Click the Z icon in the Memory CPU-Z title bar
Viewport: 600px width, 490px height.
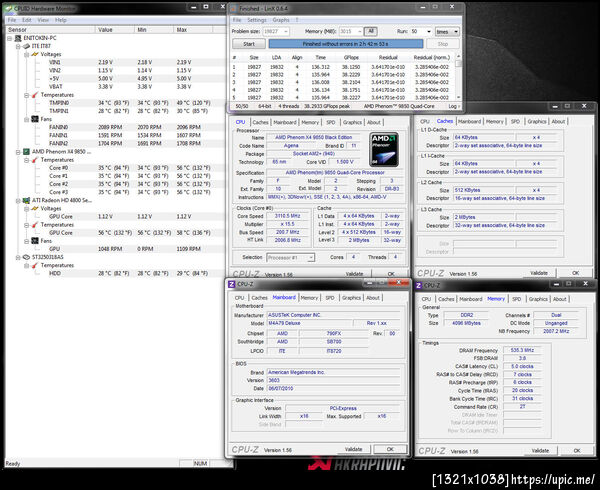pos(419,285)
